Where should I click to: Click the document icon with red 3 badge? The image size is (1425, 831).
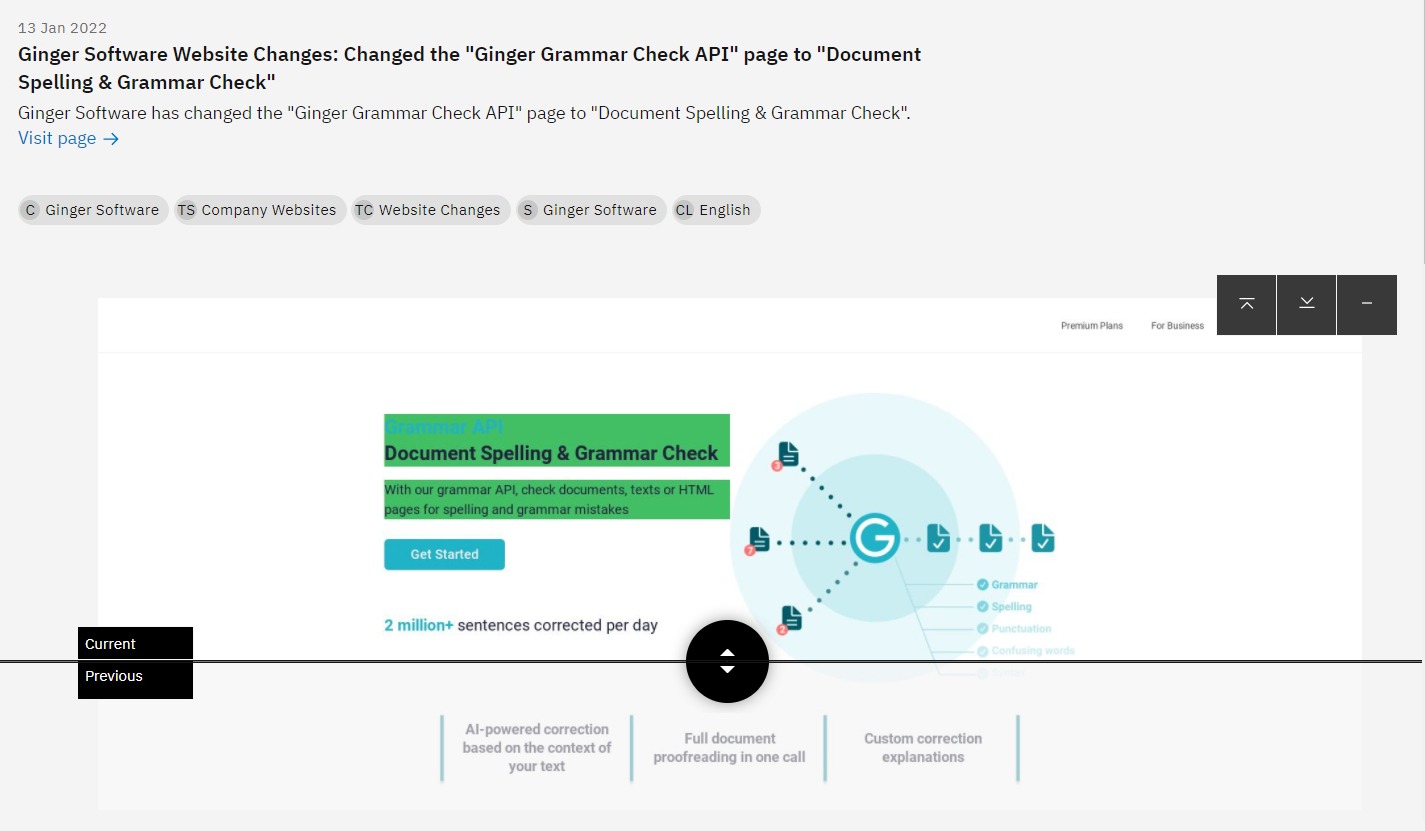pos(786,455)
